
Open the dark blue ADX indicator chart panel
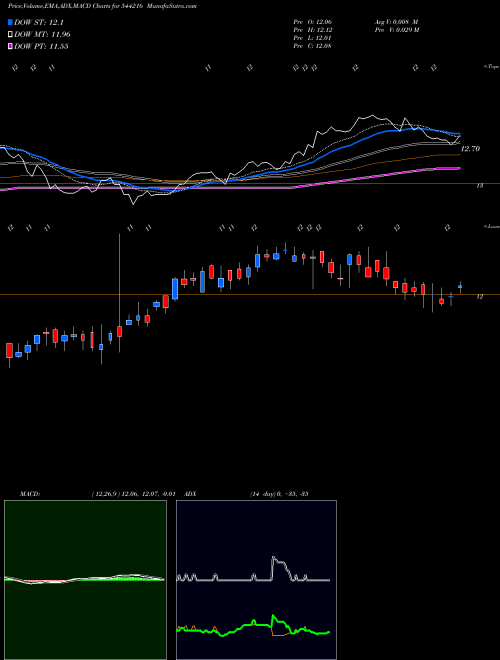(x=256, y=580)
